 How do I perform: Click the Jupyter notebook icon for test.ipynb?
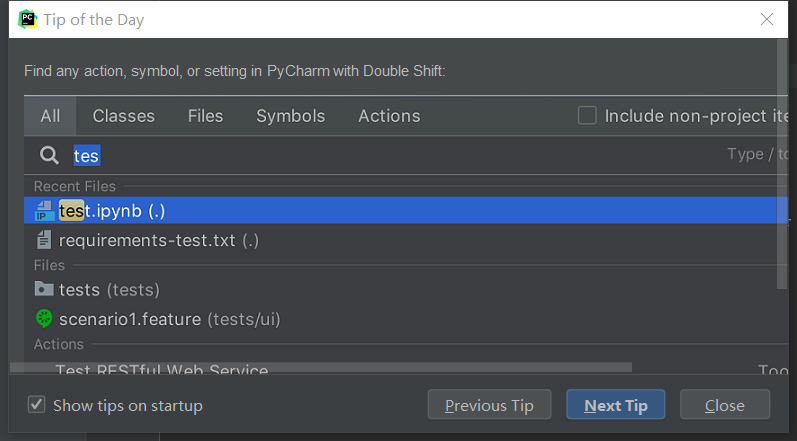tap(44, 211)
